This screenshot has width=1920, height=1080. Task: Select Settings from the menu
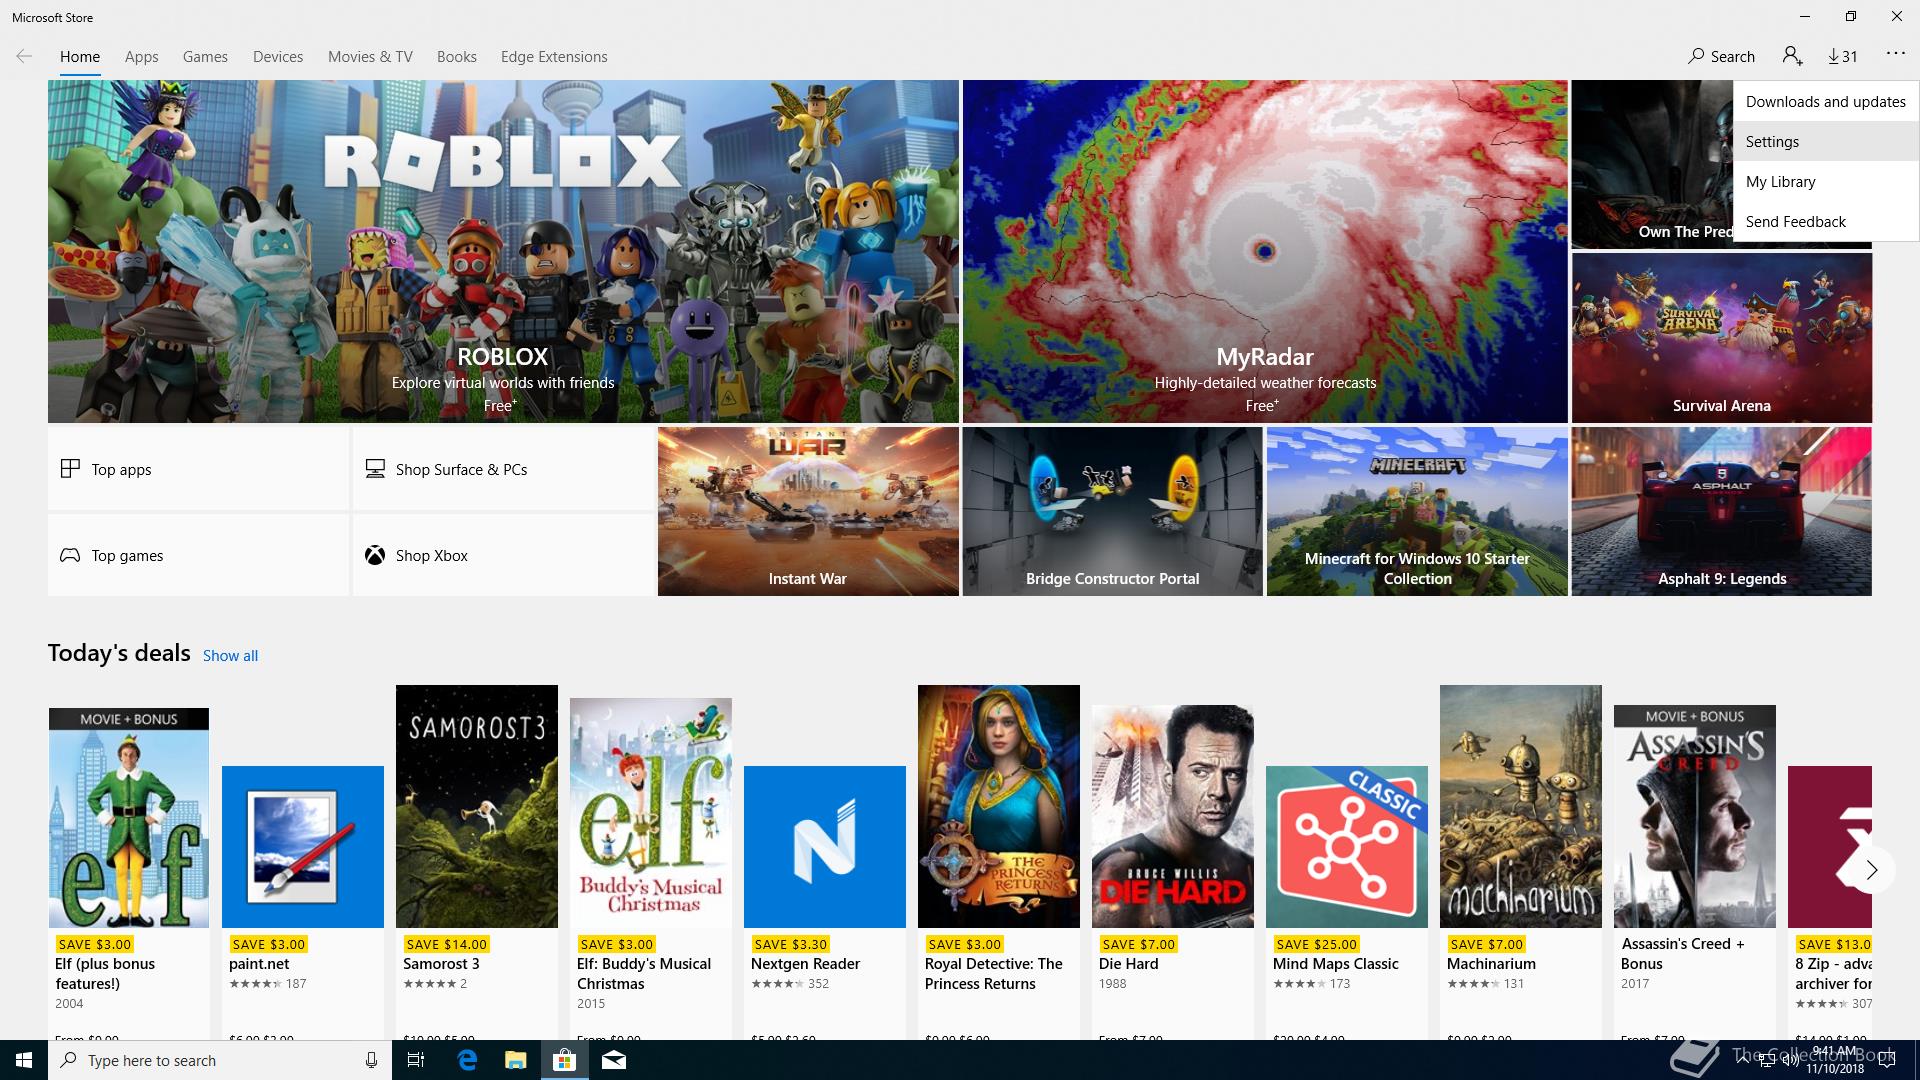click(x=1825, y=141)
